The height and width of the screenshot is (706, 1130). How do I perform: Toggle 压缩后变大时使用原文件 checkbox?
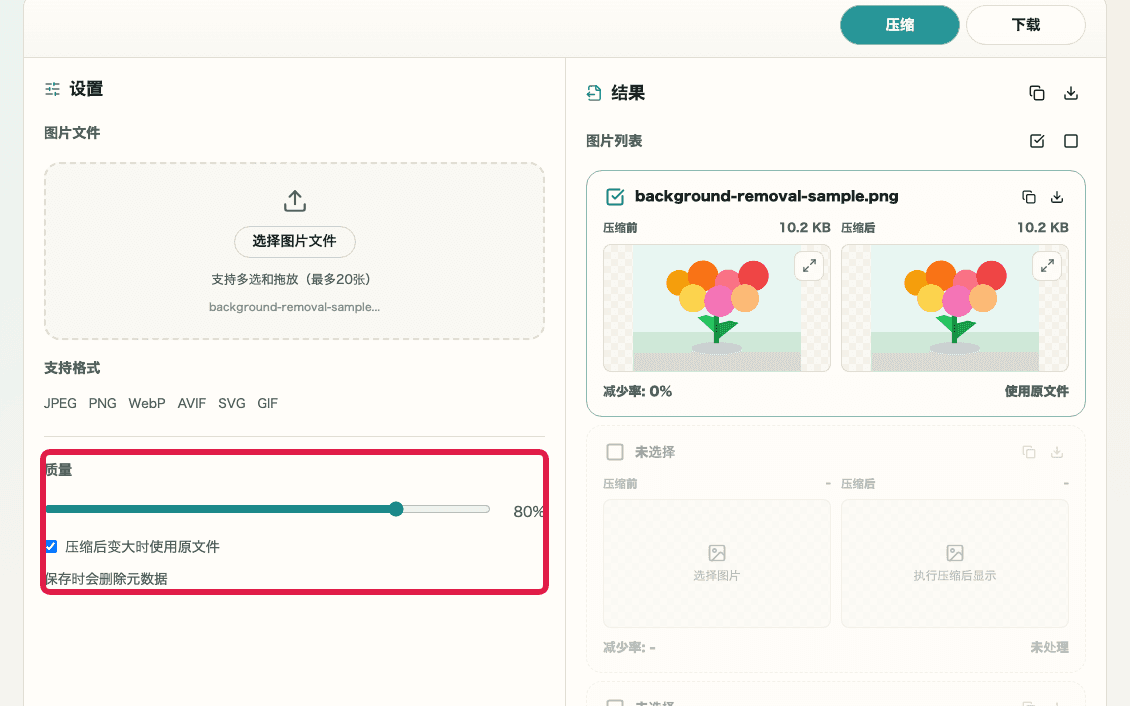click(x=51, y=547)
